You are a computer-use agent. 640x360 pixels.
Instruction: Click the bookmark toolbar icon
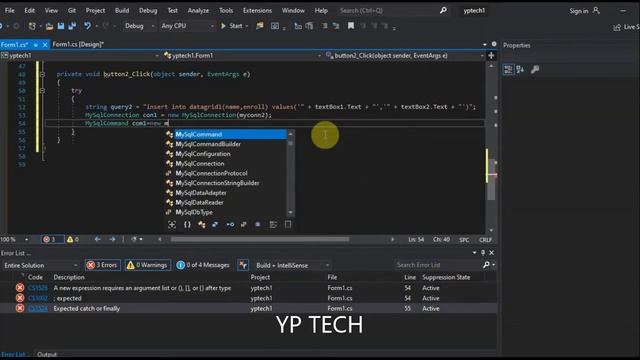point(351,26)
